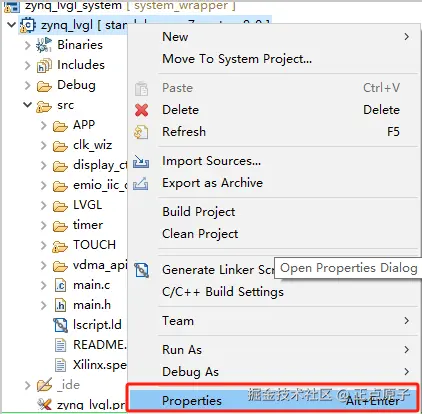Click the README file icon
This screenshot has height=414, width=422.
point(60,345)
